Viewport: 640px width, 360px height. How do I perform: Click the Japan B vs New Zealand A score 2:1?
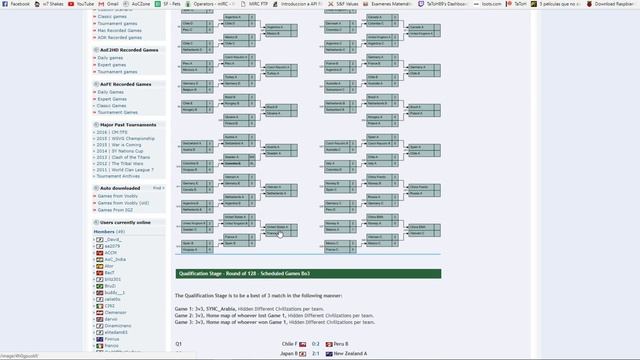tap(316, 354)
